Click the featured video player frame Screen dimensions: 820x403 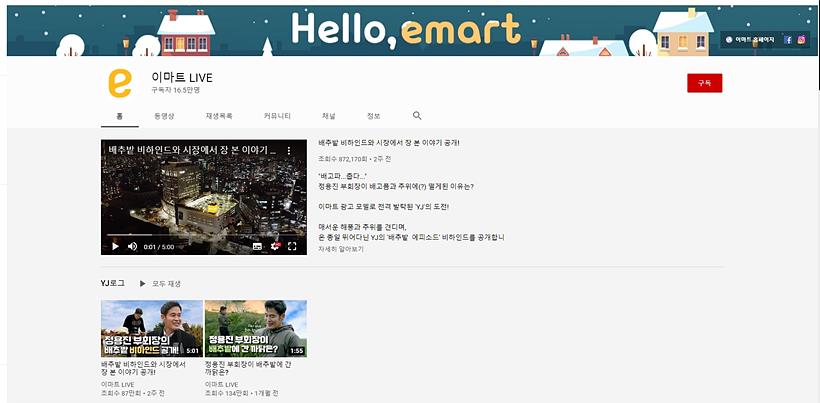(204, 197)
